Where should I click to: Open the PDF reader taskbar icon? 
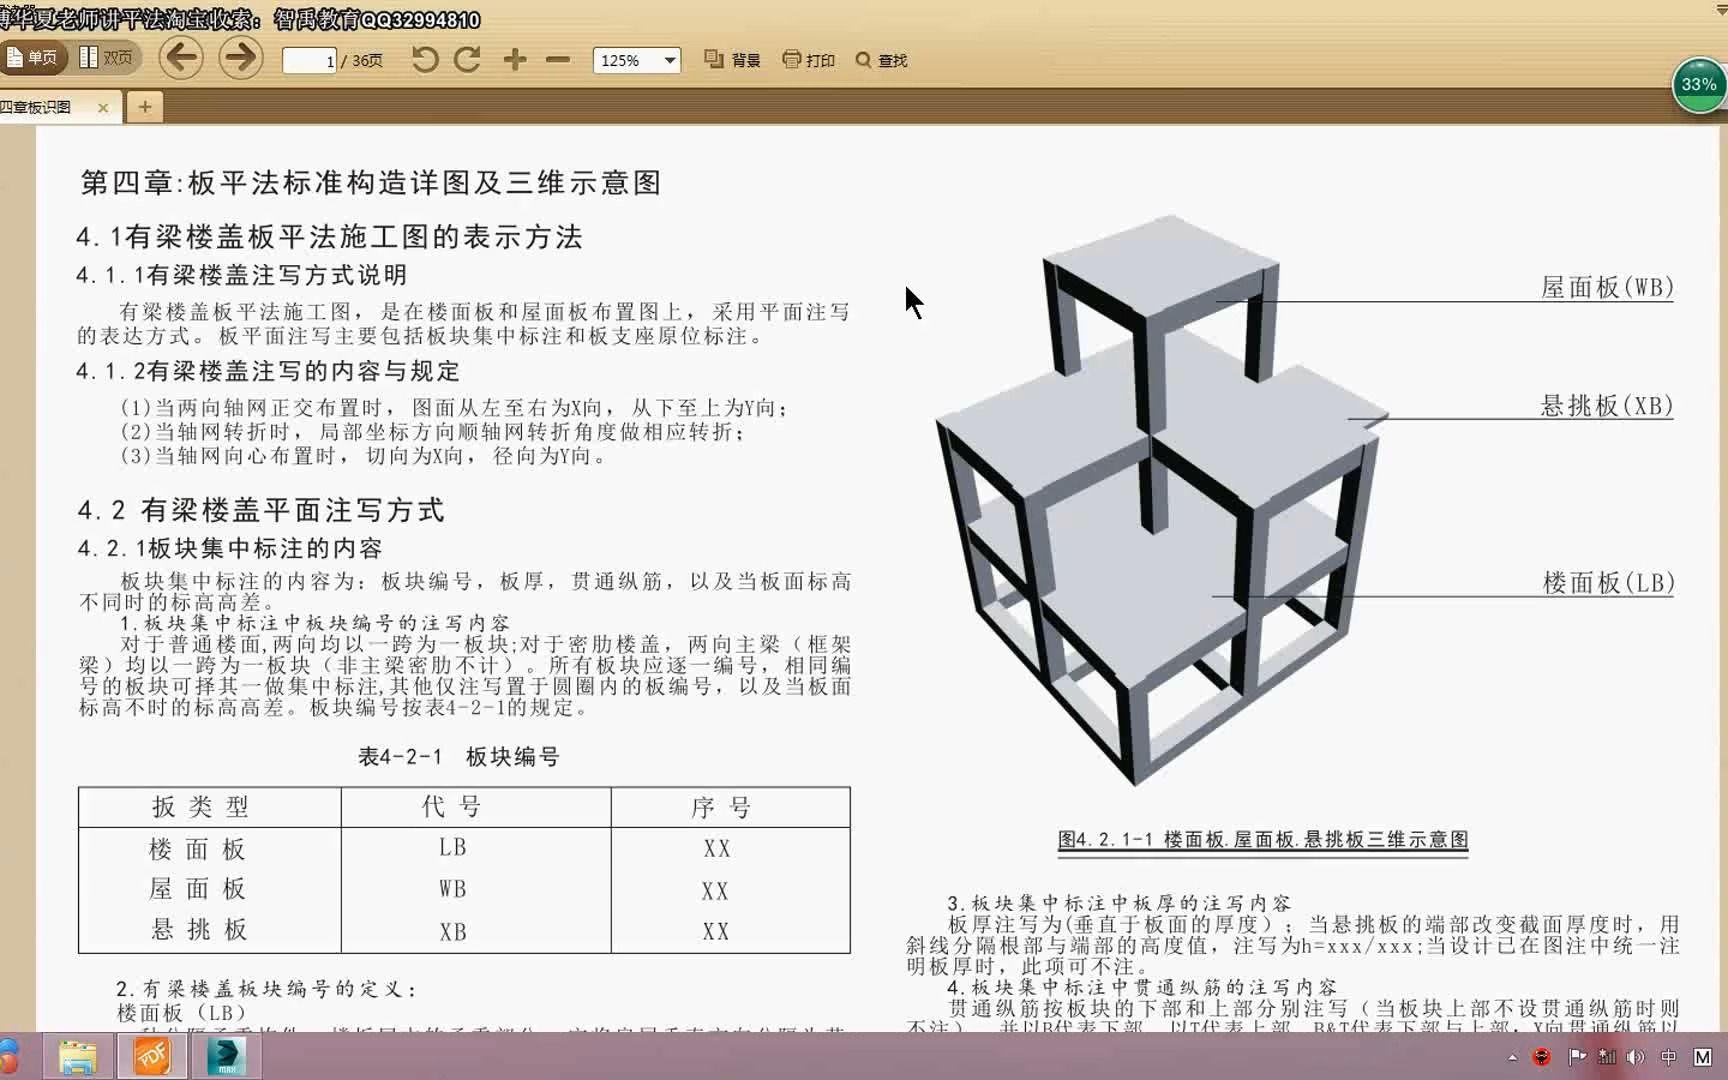coord(152,1057)
